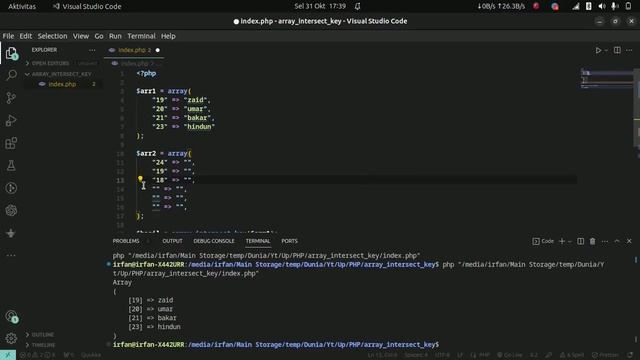Split the editor to the right
The image size is (640, 360).
617,50
